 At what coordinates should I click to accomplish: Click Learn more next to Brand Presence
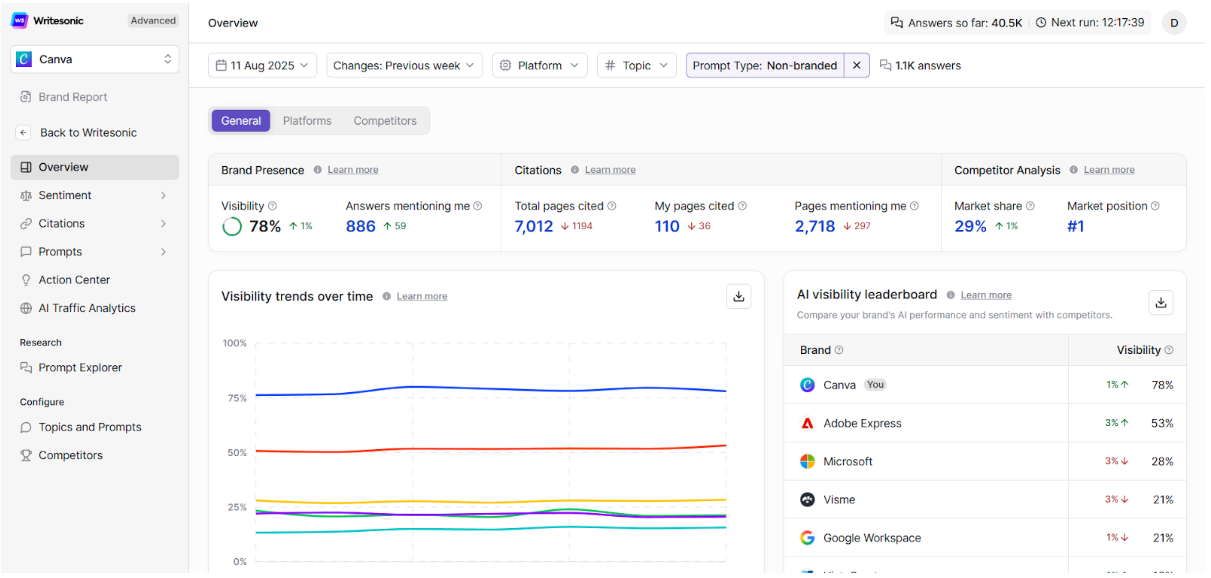[x=353, y=170]
